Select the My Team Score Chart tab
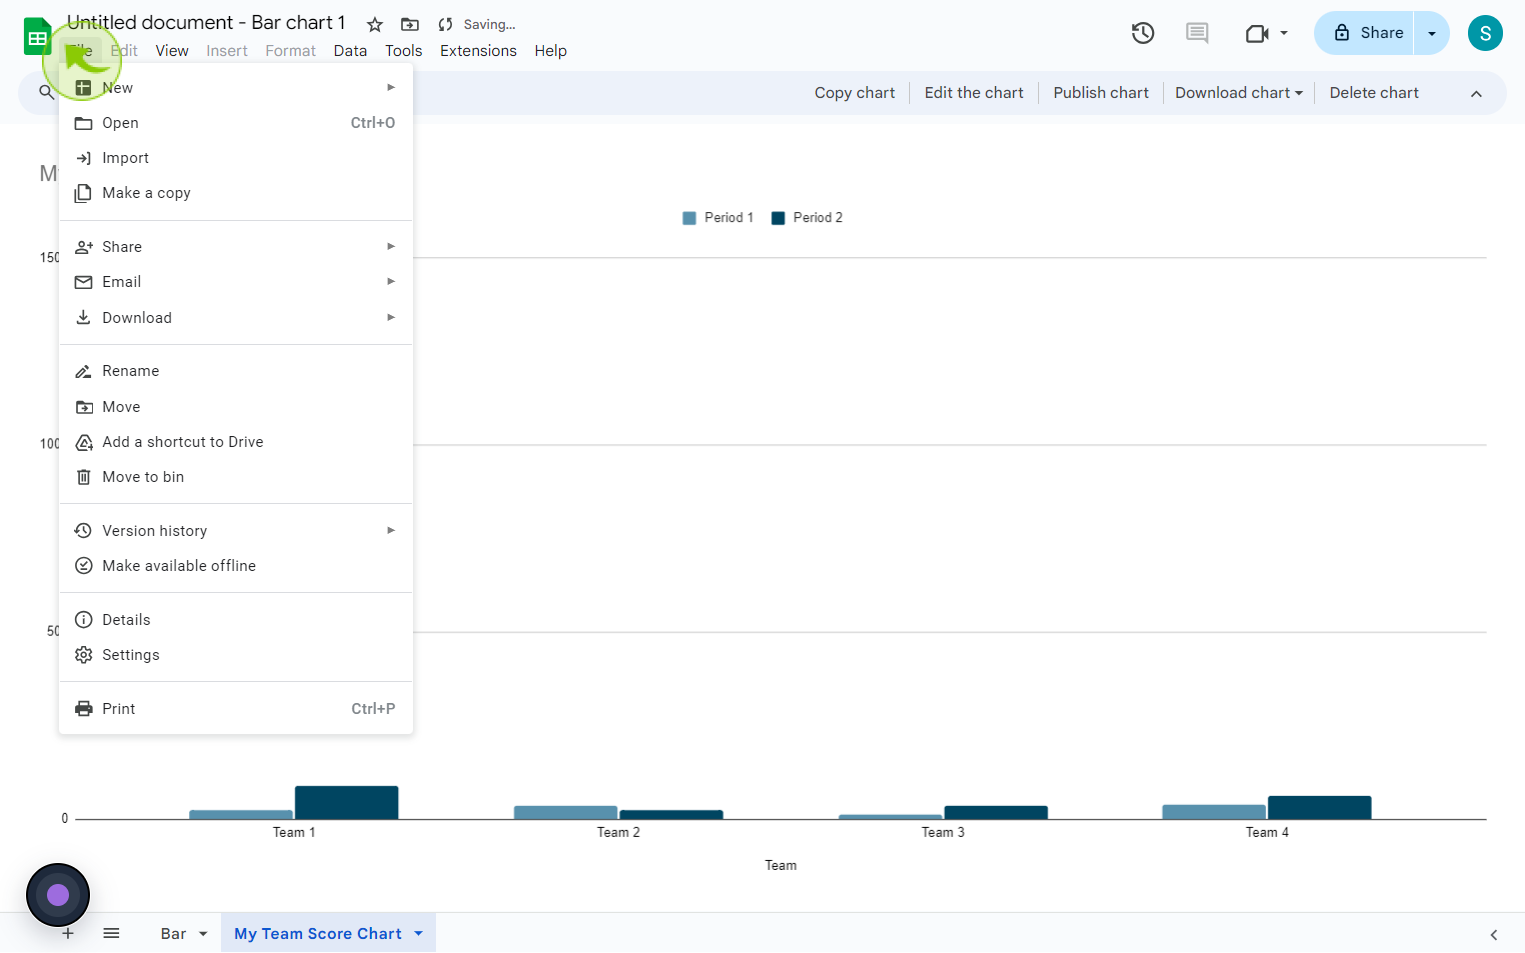1525x953 pixels. [318, 934]
